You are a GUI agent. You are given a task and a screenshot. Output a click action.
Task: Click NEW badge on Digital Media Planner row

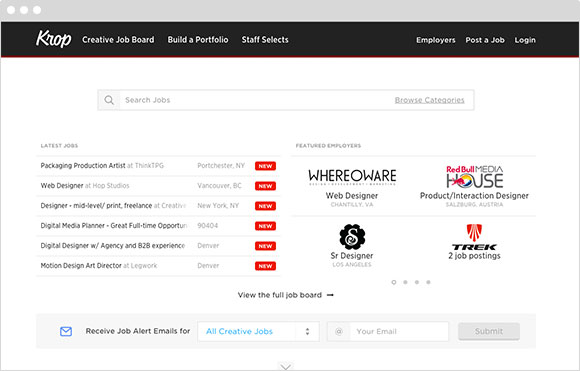[x=265, y=226]
